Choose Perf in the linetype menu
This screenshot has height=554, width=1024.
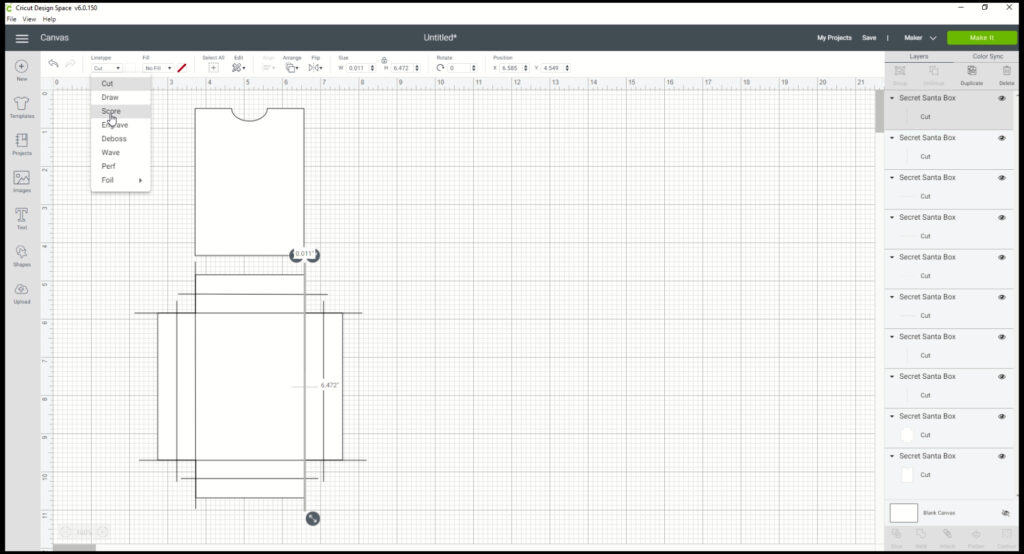(121, 166)
